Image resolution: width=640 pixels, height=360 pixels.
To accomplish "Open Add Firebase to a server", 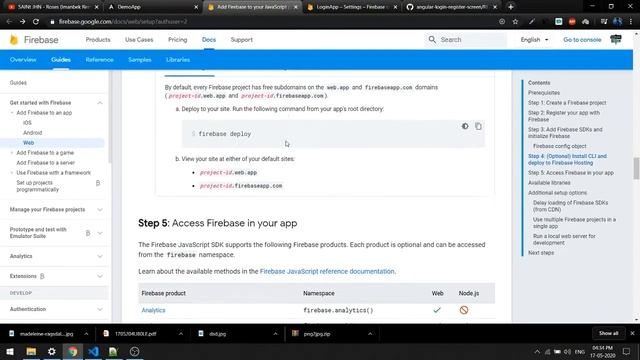I will (46, 163).
